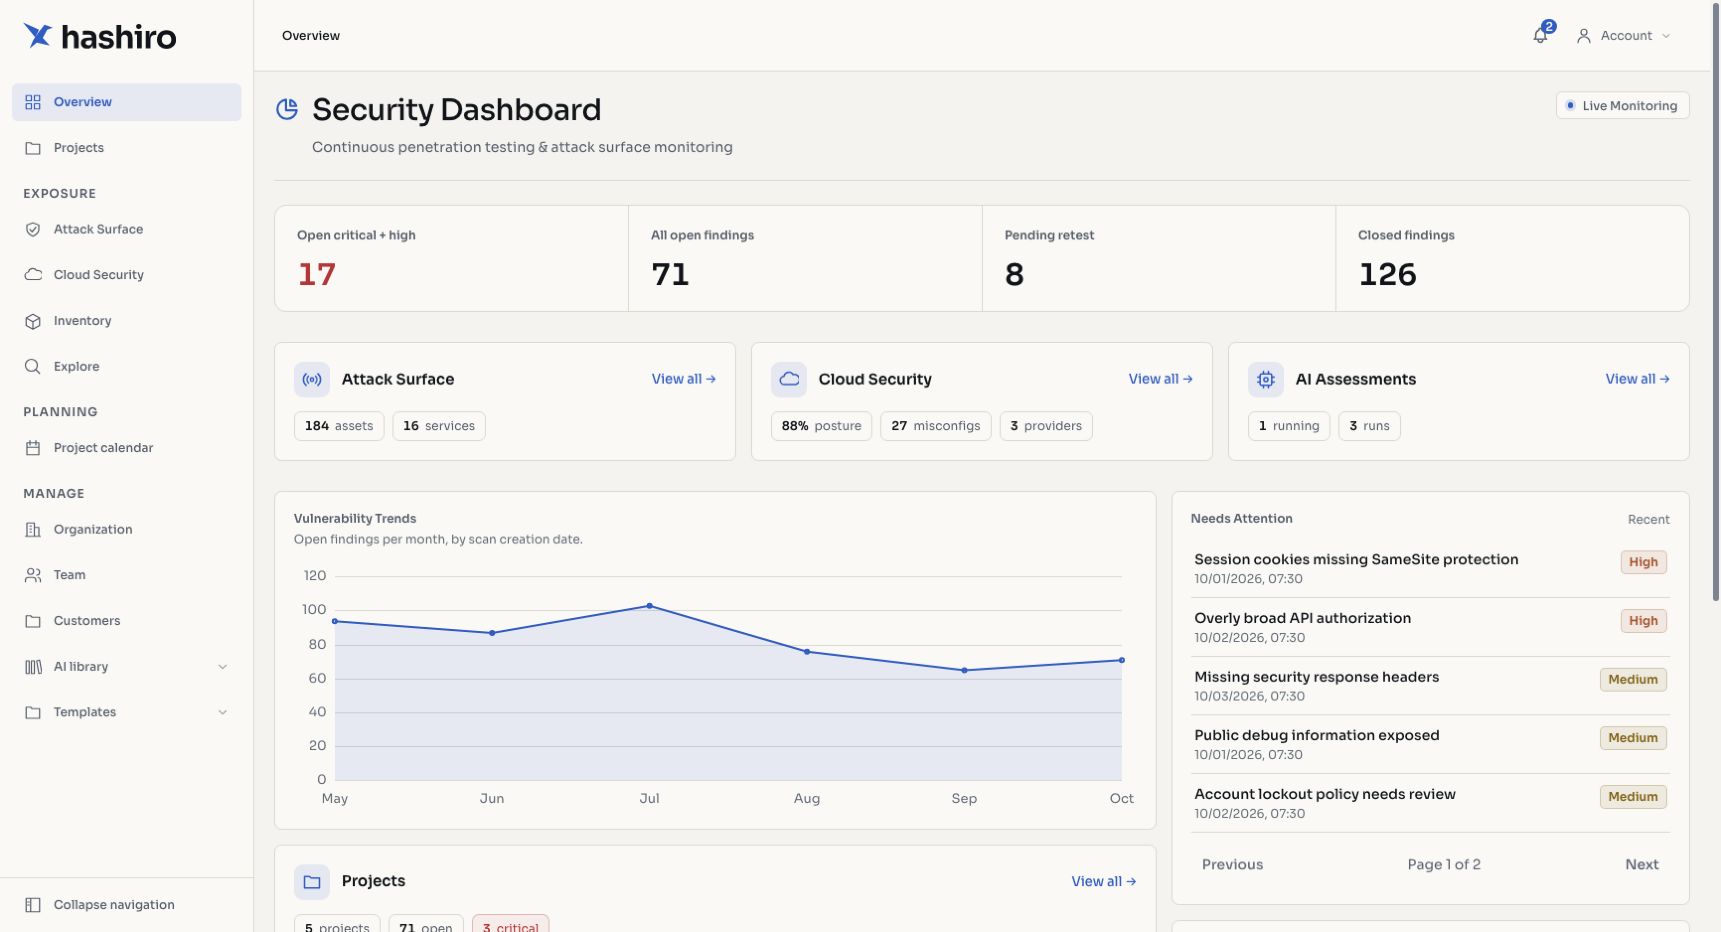Click the Team people icon

33,575
